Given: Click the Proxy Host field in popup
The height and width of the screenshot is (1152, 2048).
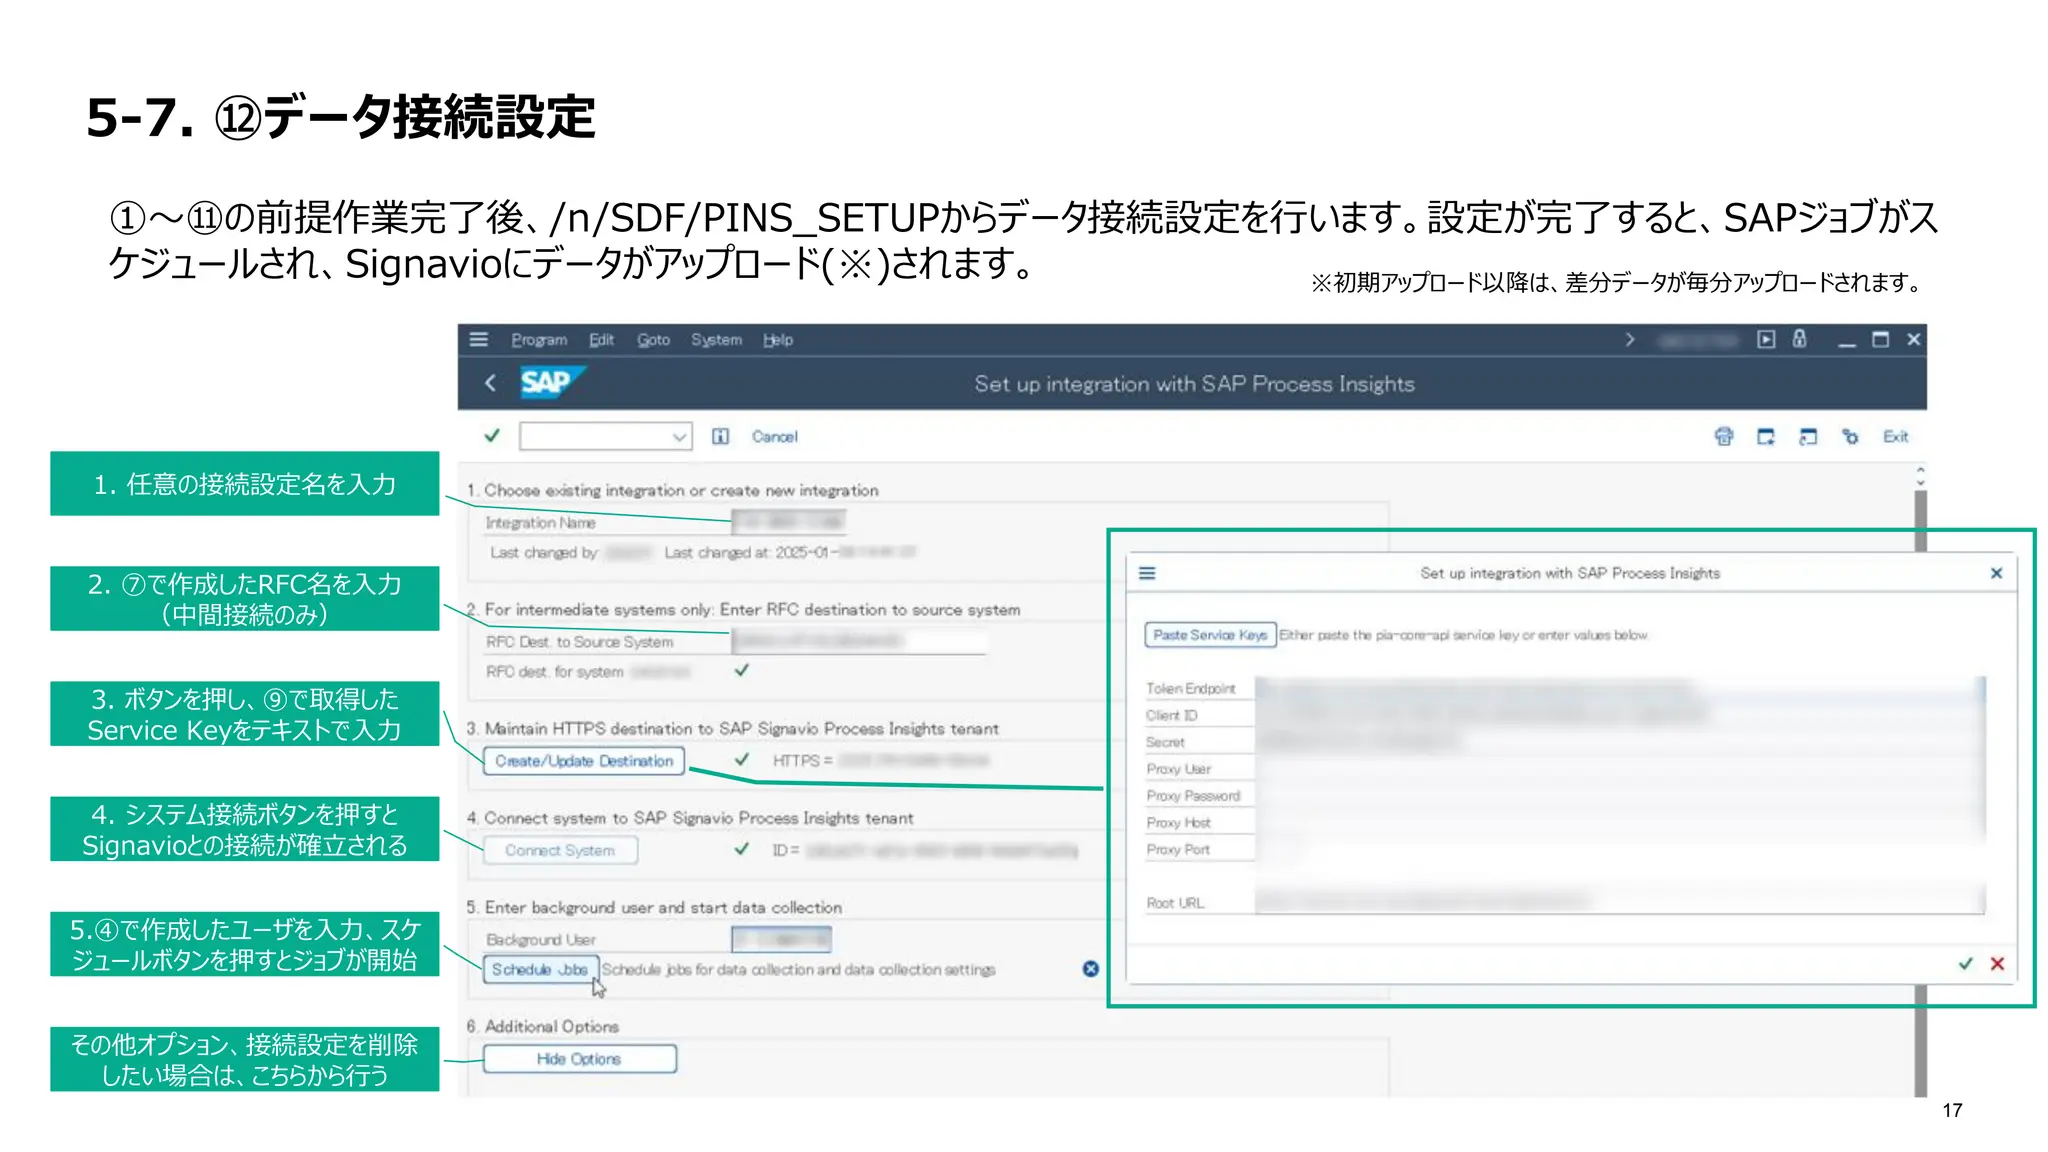Looking at the screenshot, I should coord(1620,823).
